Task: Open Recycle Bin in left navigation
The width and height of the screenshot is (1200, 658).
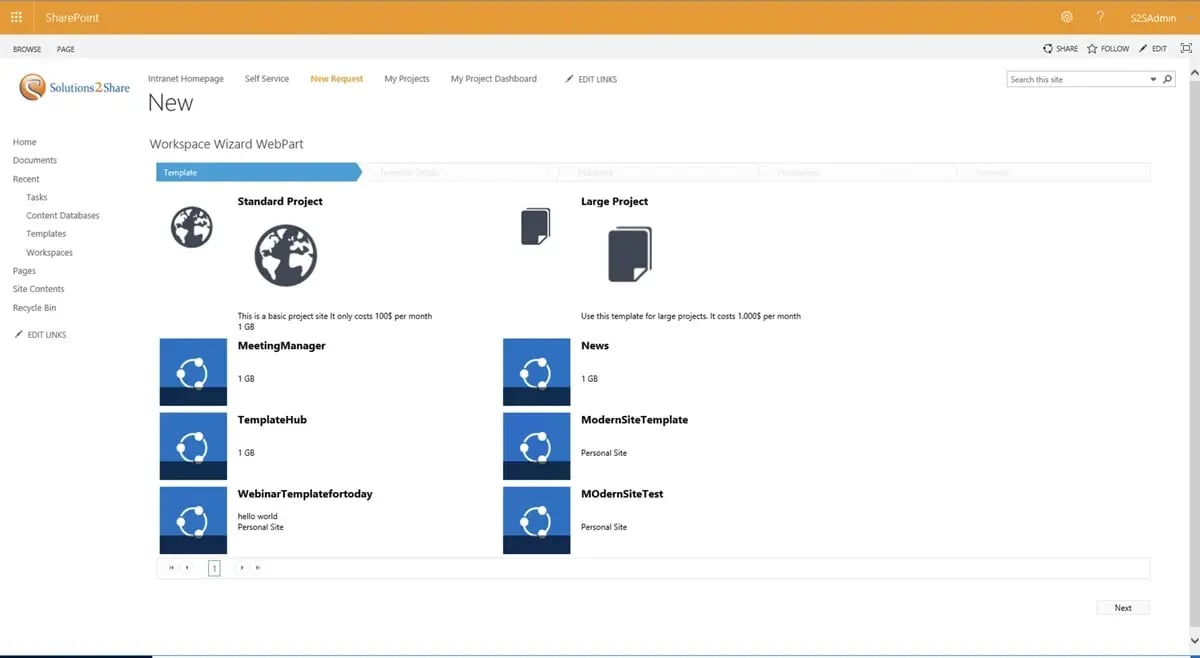Action: [x=34, y=307]
